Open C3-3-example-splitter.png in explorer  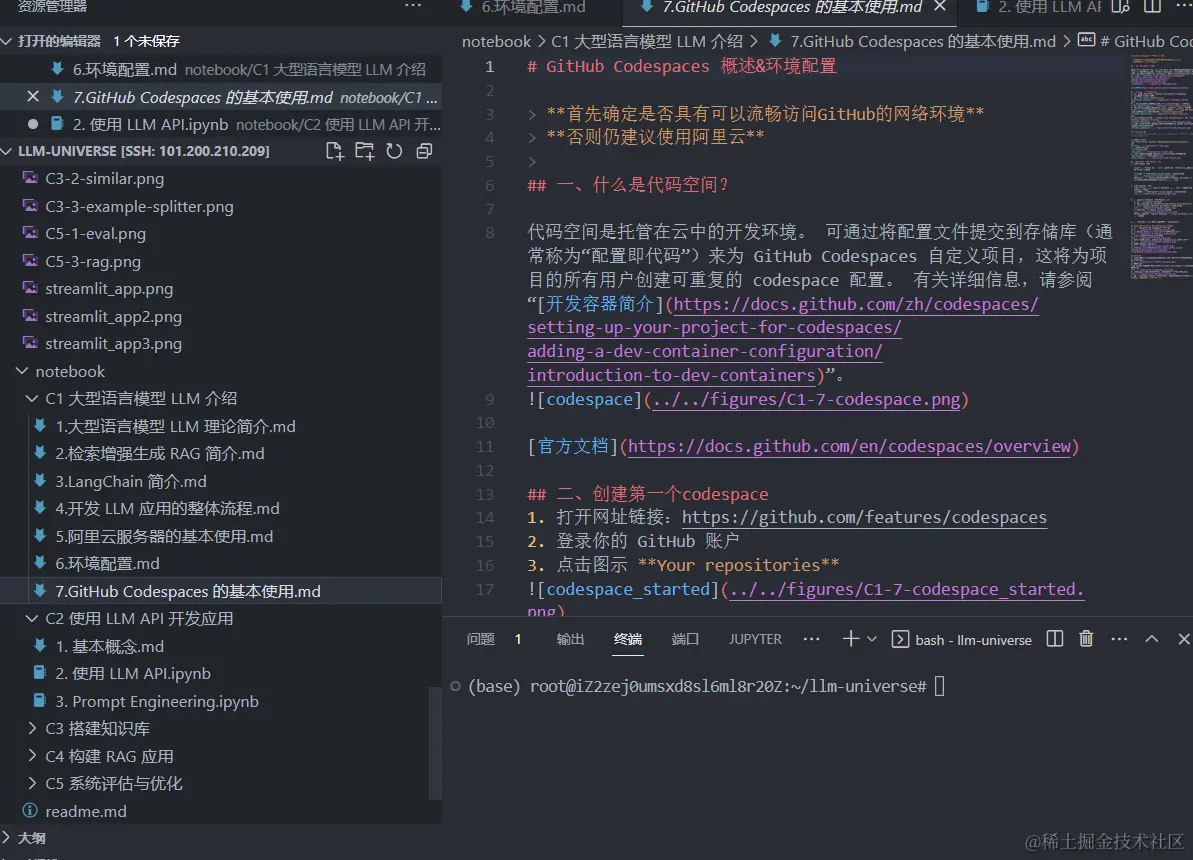point(139,206)
